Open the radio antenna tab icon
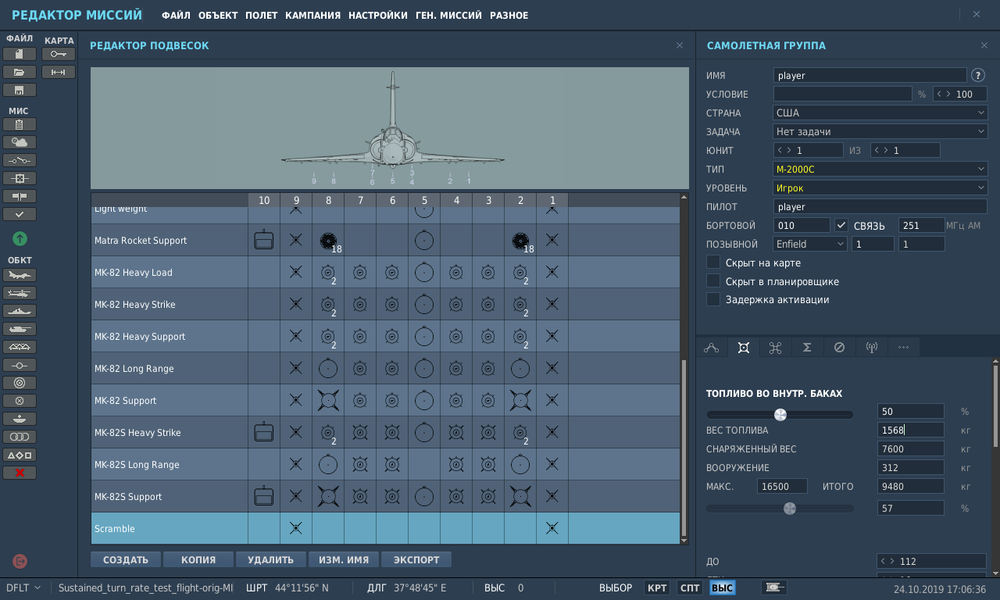Screen dimensions: 1000x600 (871, 347)
